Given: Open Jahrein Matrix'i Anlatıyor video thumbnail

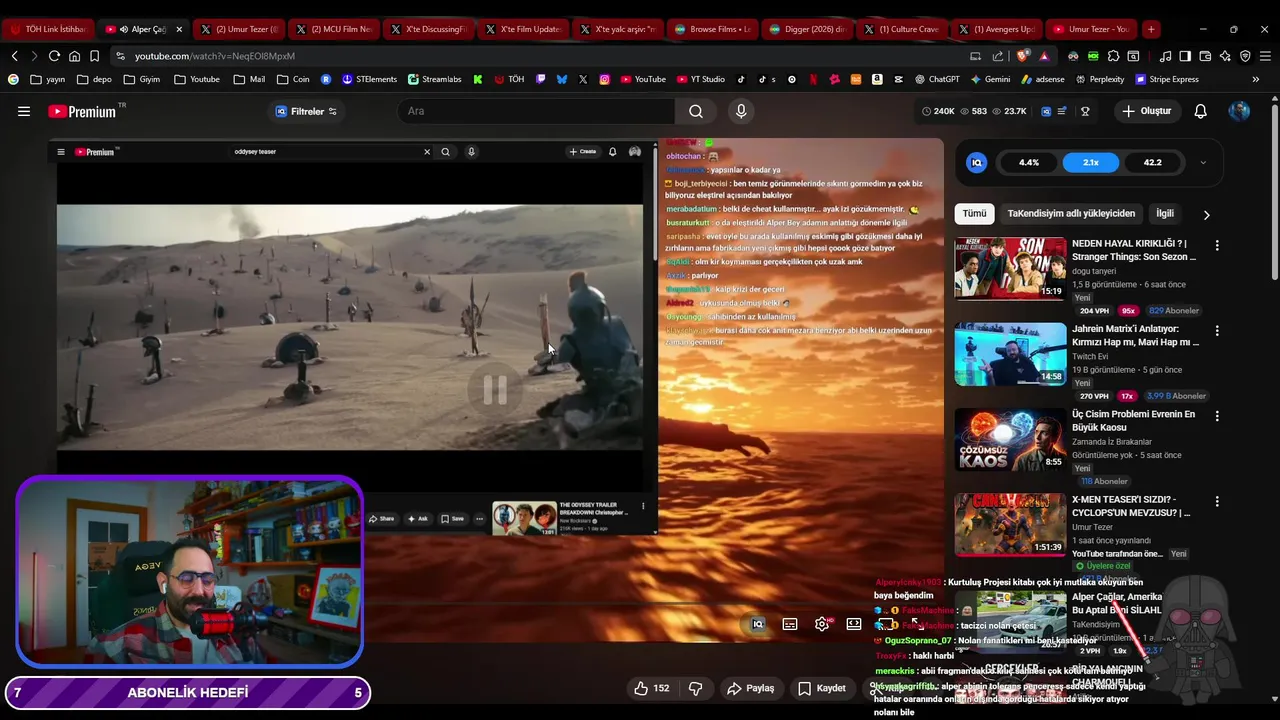Looking at the screenshot, I should point(1010,354).
